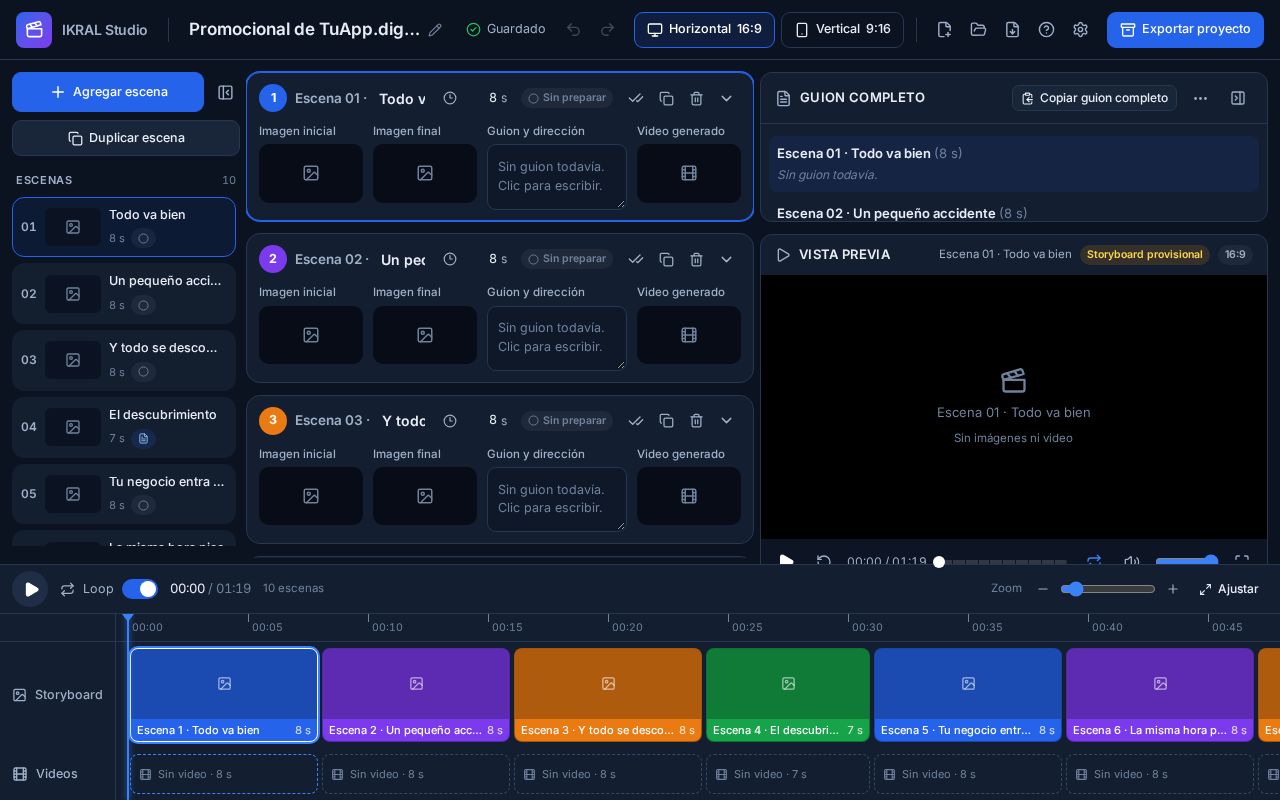Toggle the status circle of sidebar scene 03
This screenshot has width=1280, height=800.
(x=143, y=372)
